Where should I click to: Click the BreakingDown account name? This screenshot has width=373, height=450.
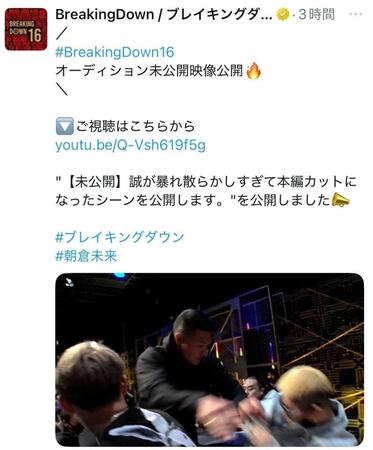(x=164, y=15)
